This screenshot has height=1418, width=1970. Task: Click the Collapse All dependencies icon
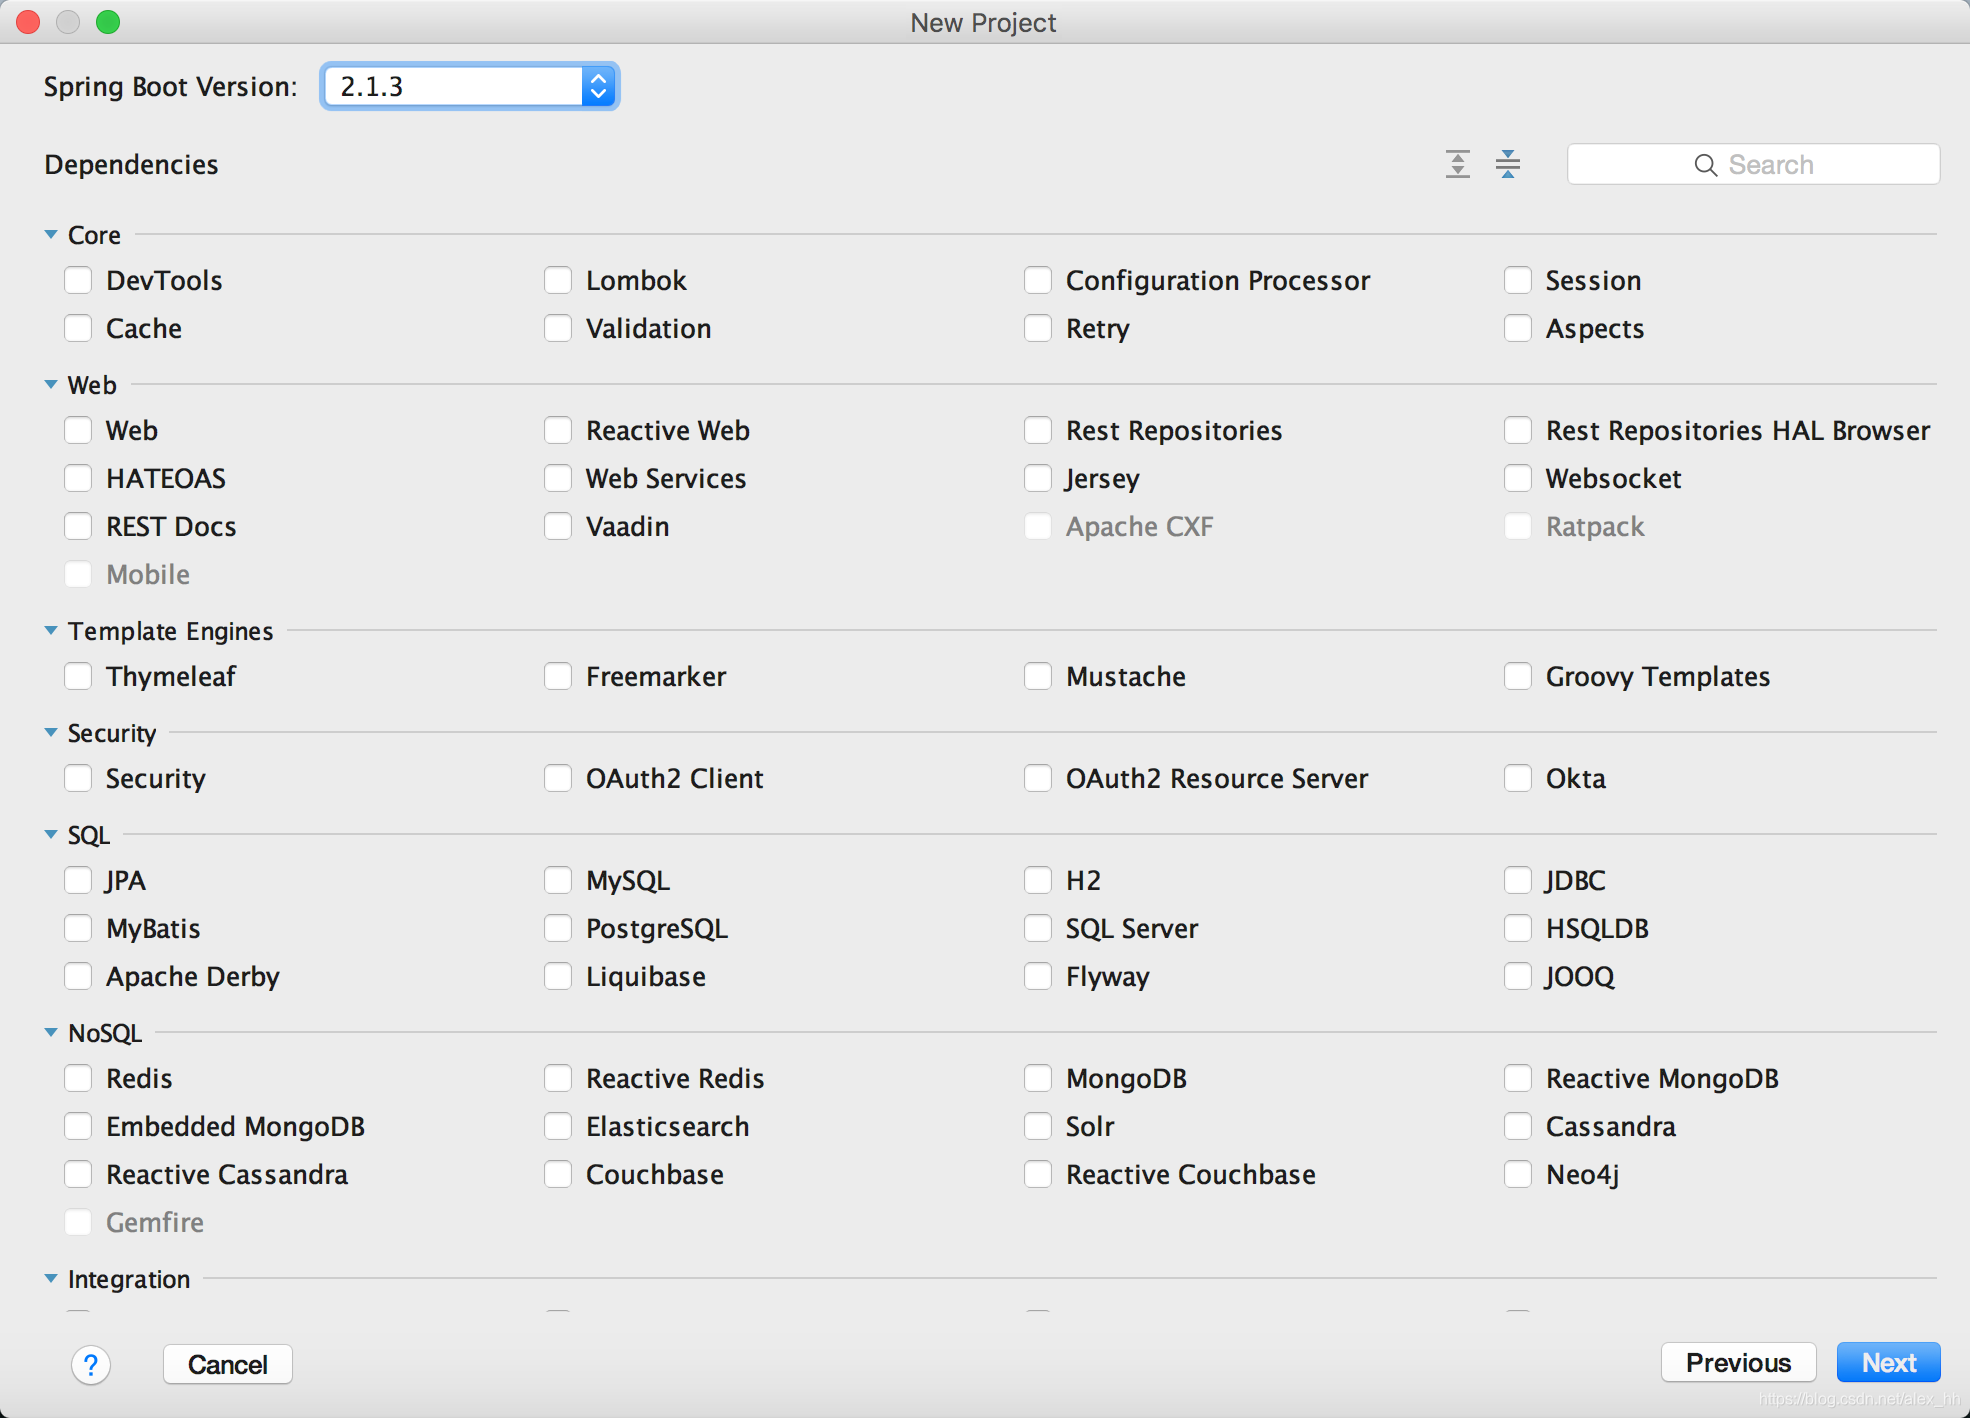pos(1508,164)
